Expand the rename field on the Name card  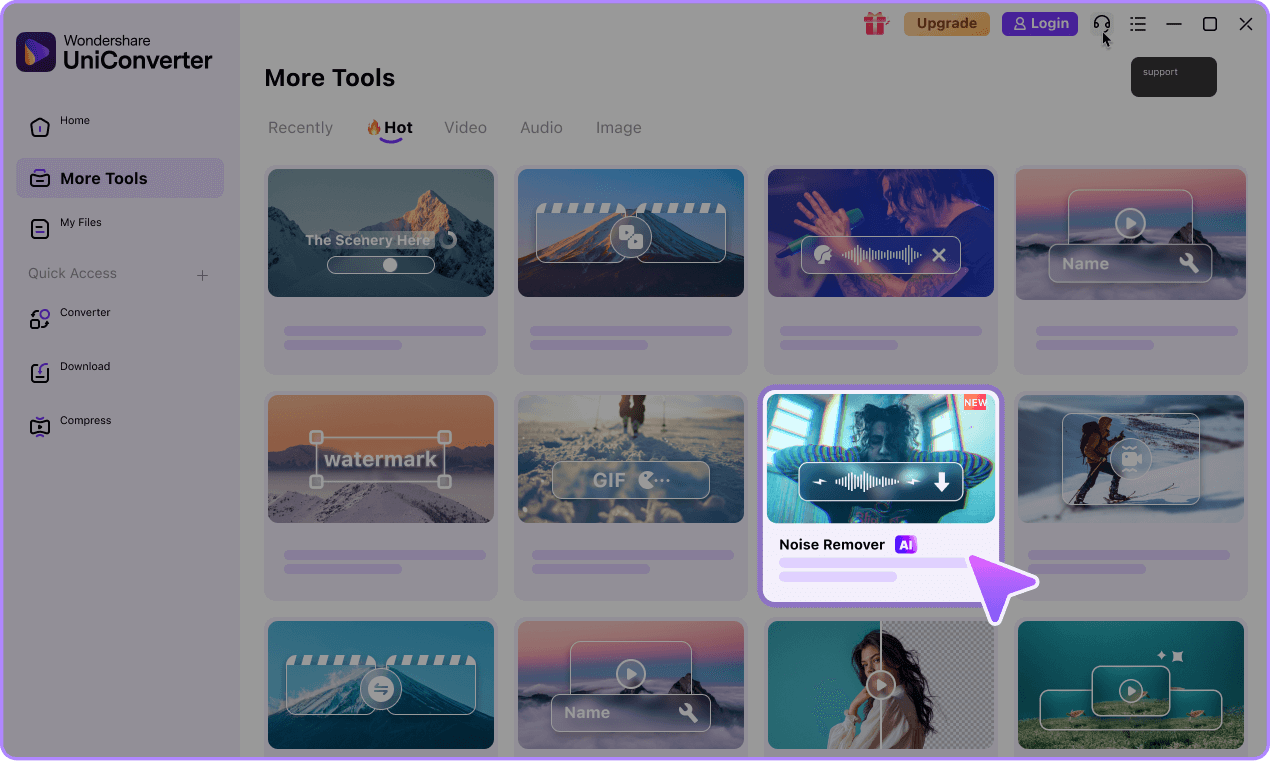pyautogui.click(x=1190, y=263)
